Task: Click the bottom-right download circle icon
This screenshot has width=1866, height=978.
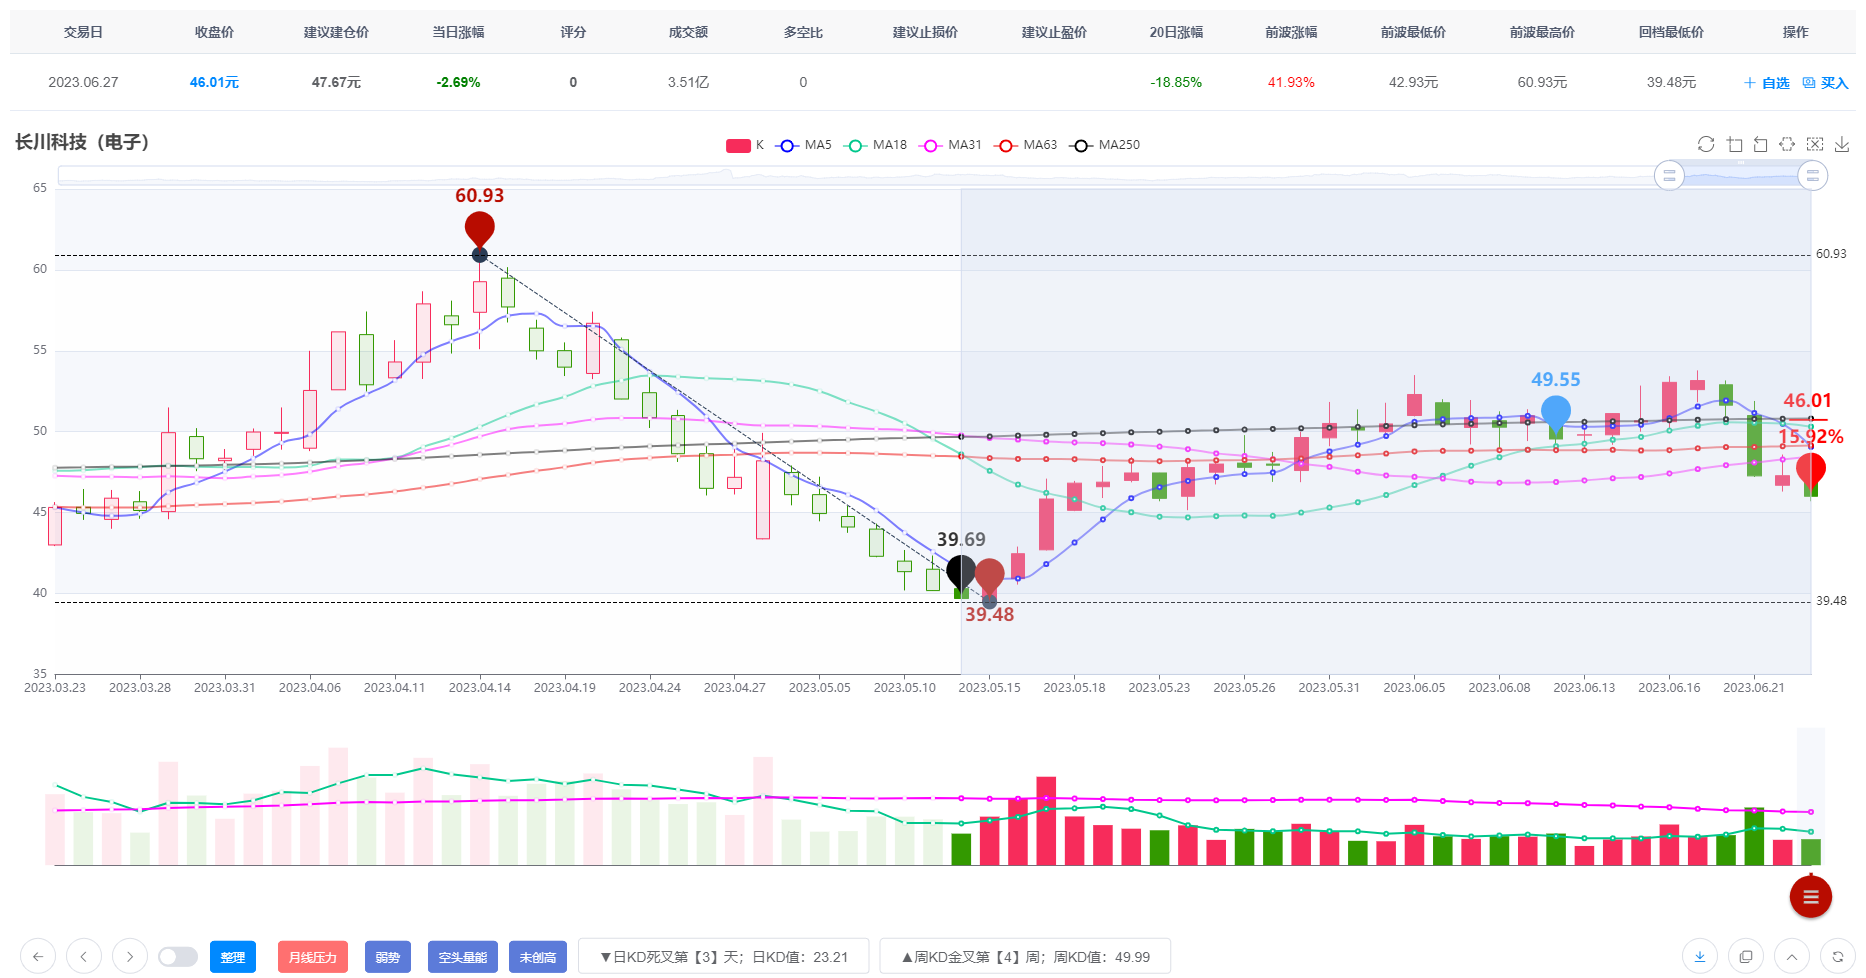Action: pos(1699,956)
